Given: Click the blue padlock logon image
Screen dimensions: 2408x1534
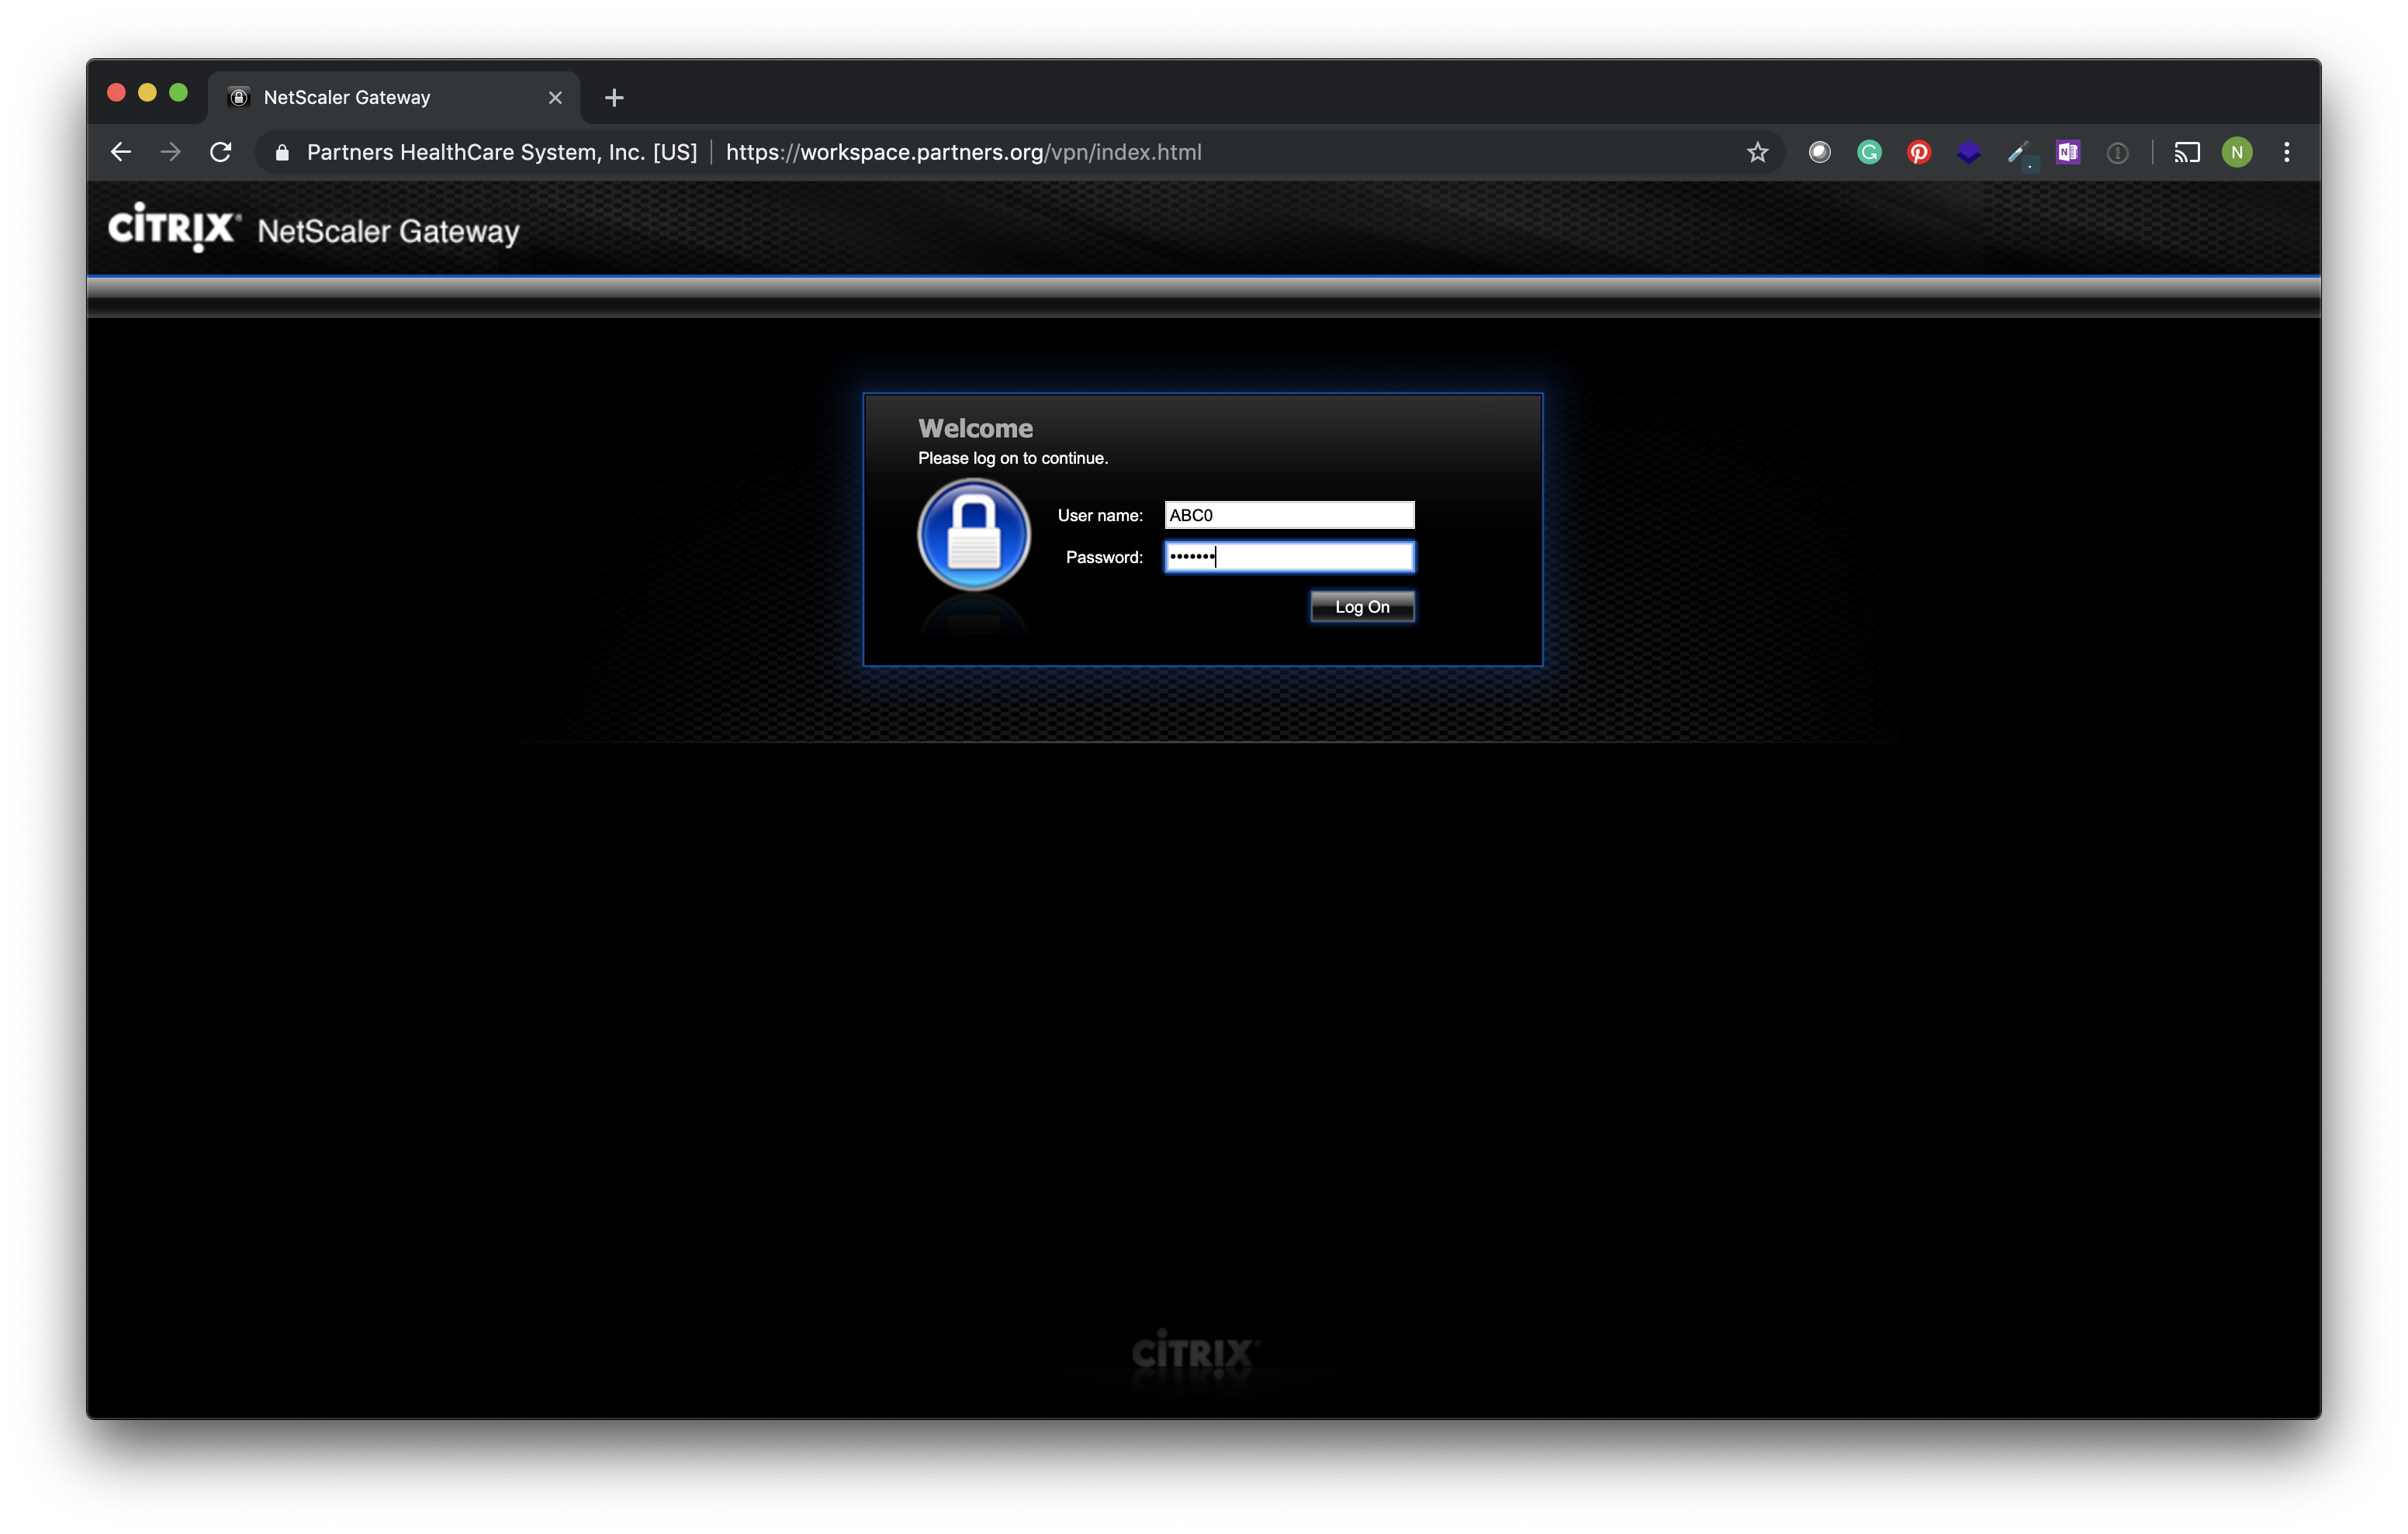Looking at the screenshot, I should [x=974, y=535].
